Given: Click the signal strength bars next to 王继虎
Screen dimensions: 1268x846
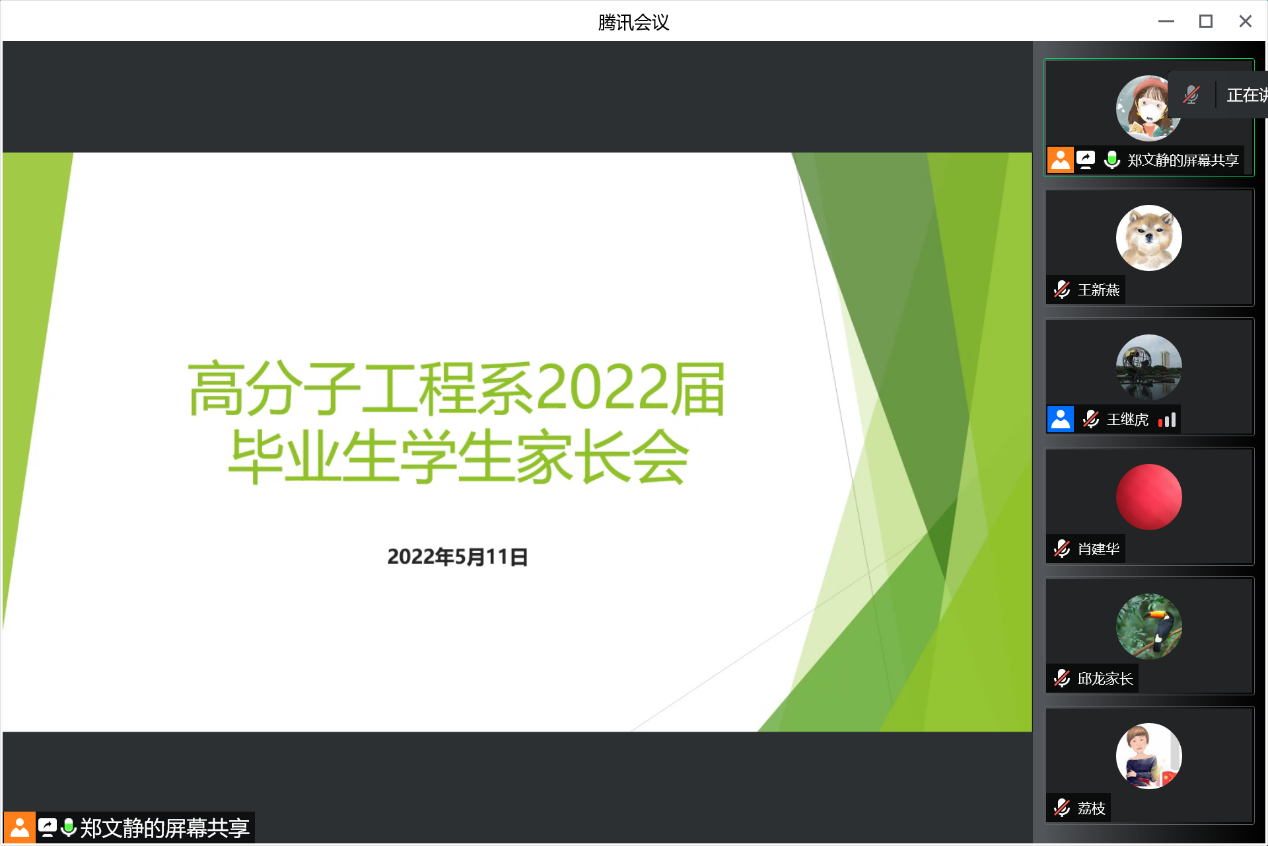Looking at the screenshot, I should (x=1167, y=420).
